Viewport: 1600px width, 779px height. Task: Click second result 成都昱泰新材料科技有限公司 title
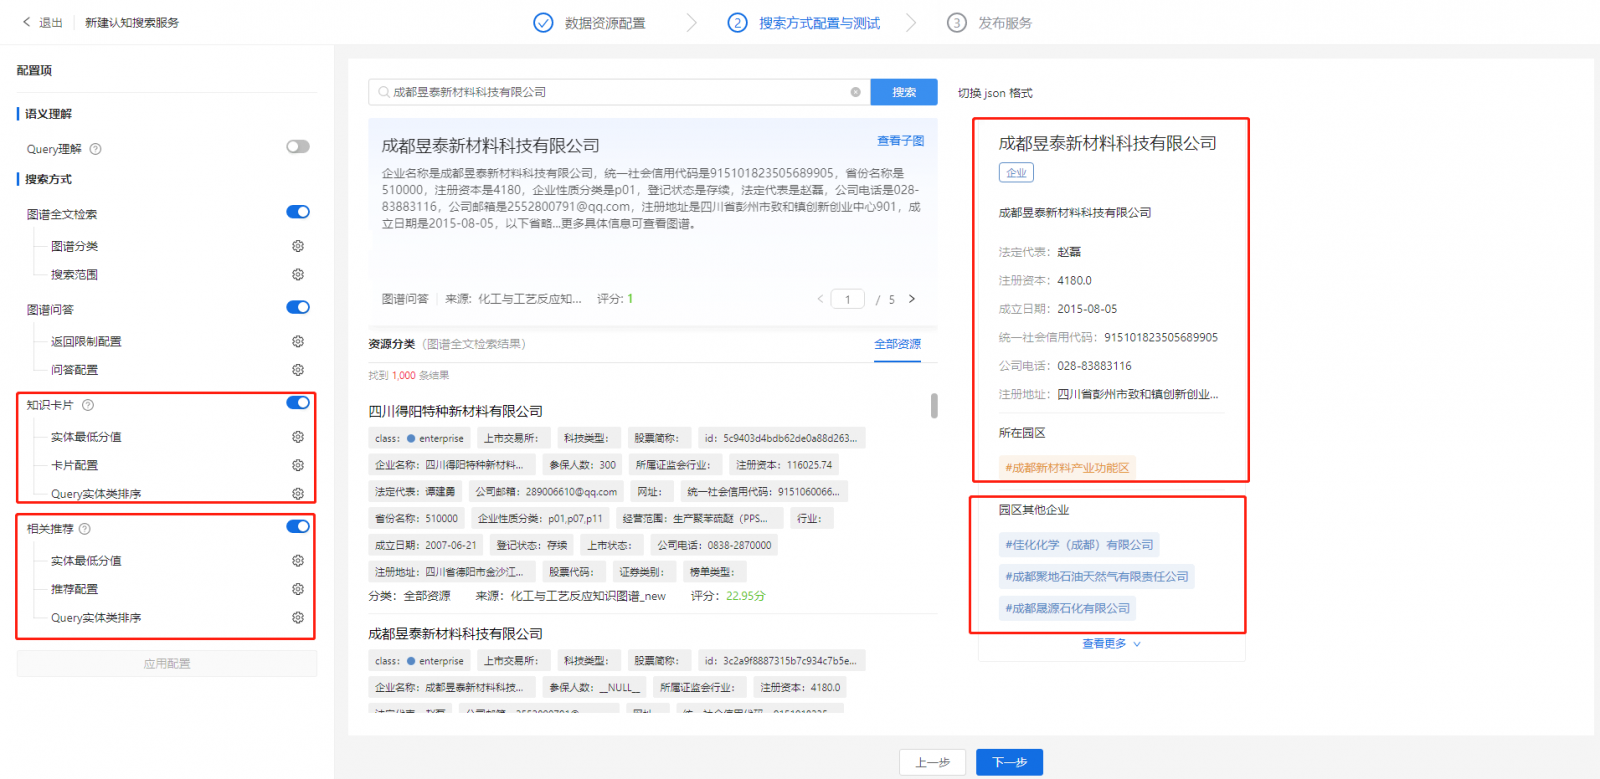[x=455, y=634]
